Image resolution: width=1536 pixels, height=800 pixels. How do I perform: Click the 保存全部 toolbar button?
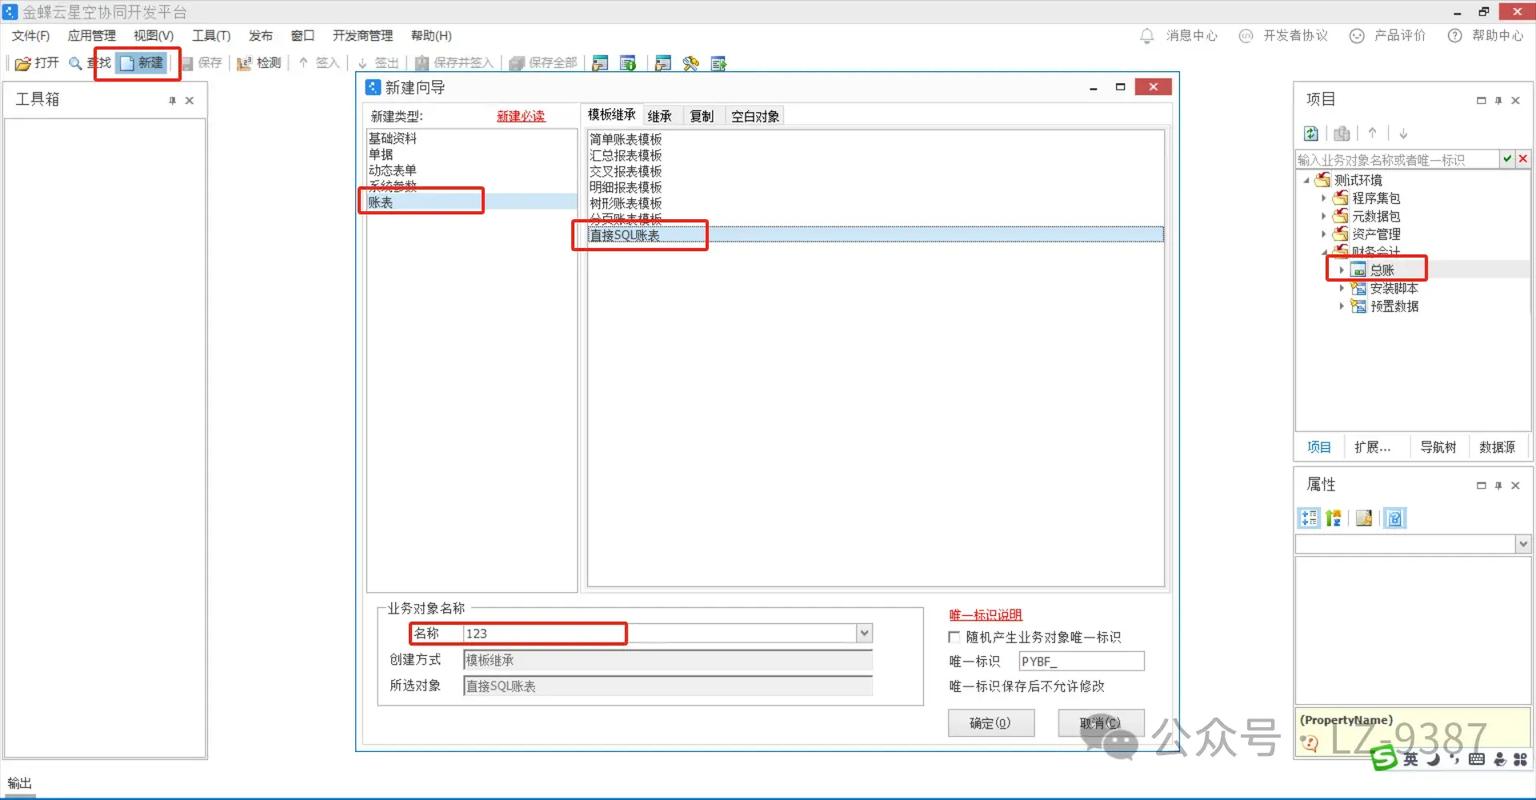pyautogui.click(x=543, y=63)
